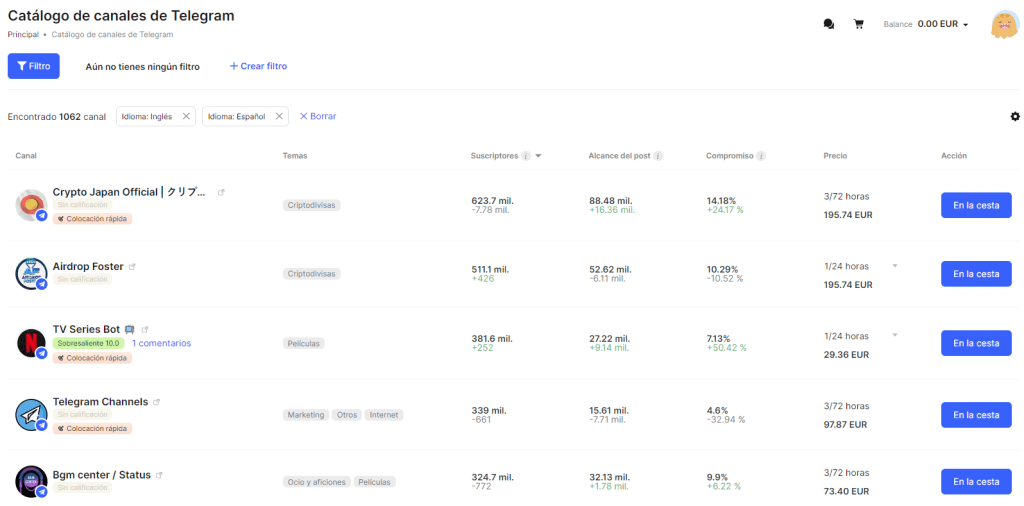Screen dimensions: 1024x506
Task: Open table settings gear icon
Action: point(1015,116)
